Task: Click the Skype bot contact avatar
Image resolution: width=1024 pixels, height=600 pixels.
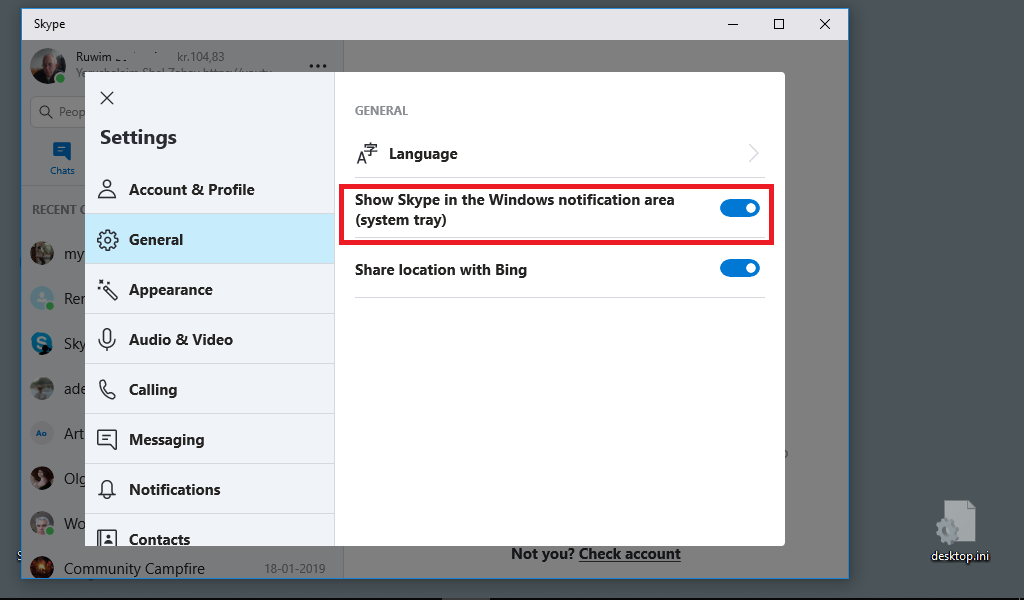Action: click(42, 343)
